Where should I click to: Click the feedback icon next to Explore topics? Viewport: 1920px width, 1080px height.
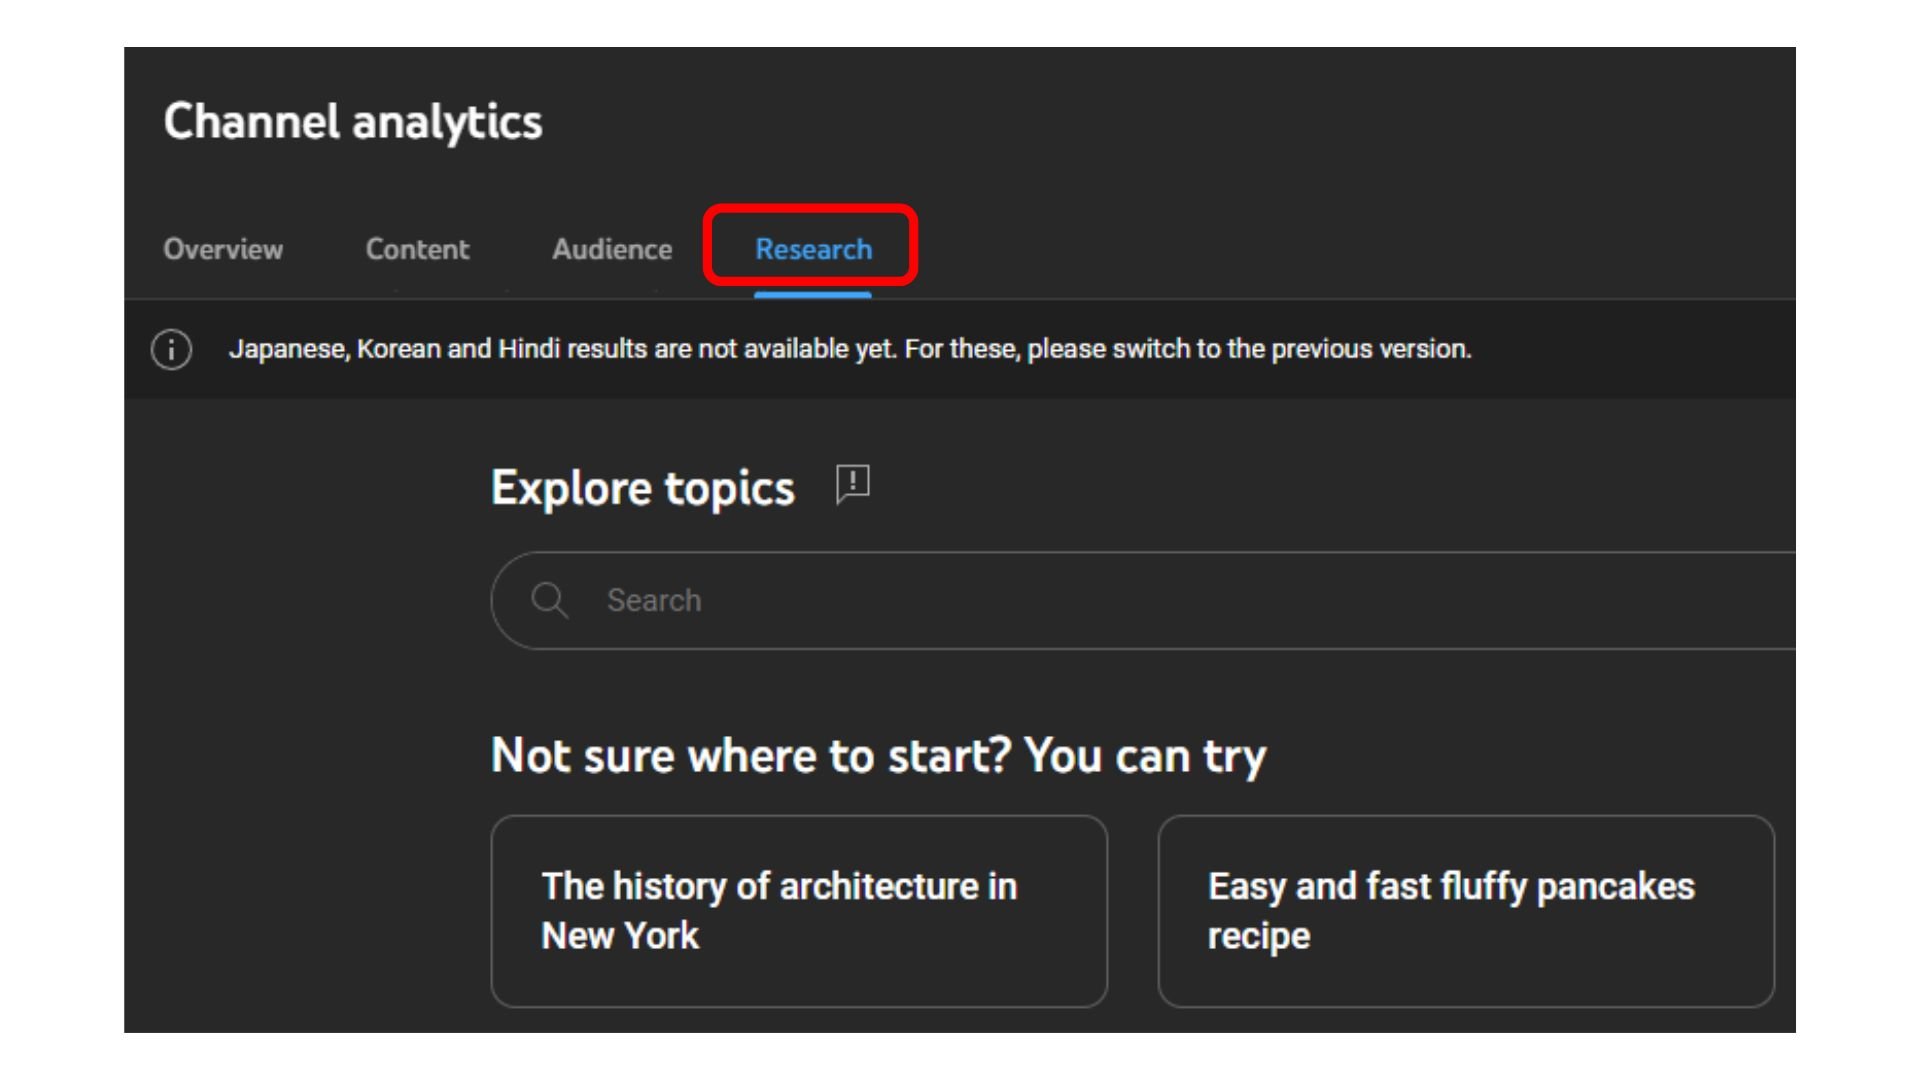(x=851, y=485)
